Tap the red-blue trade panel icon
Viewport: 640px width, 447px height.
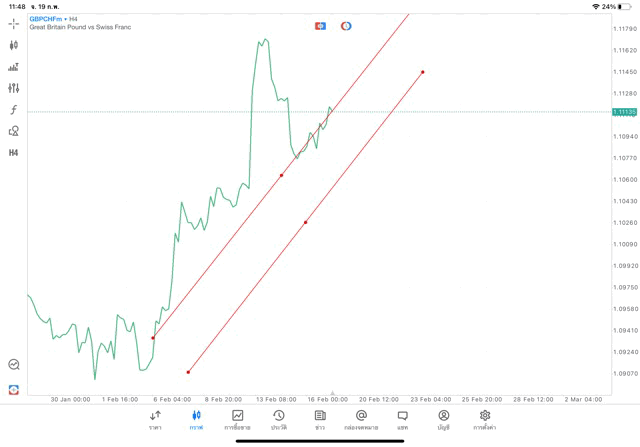click(13, 389)
